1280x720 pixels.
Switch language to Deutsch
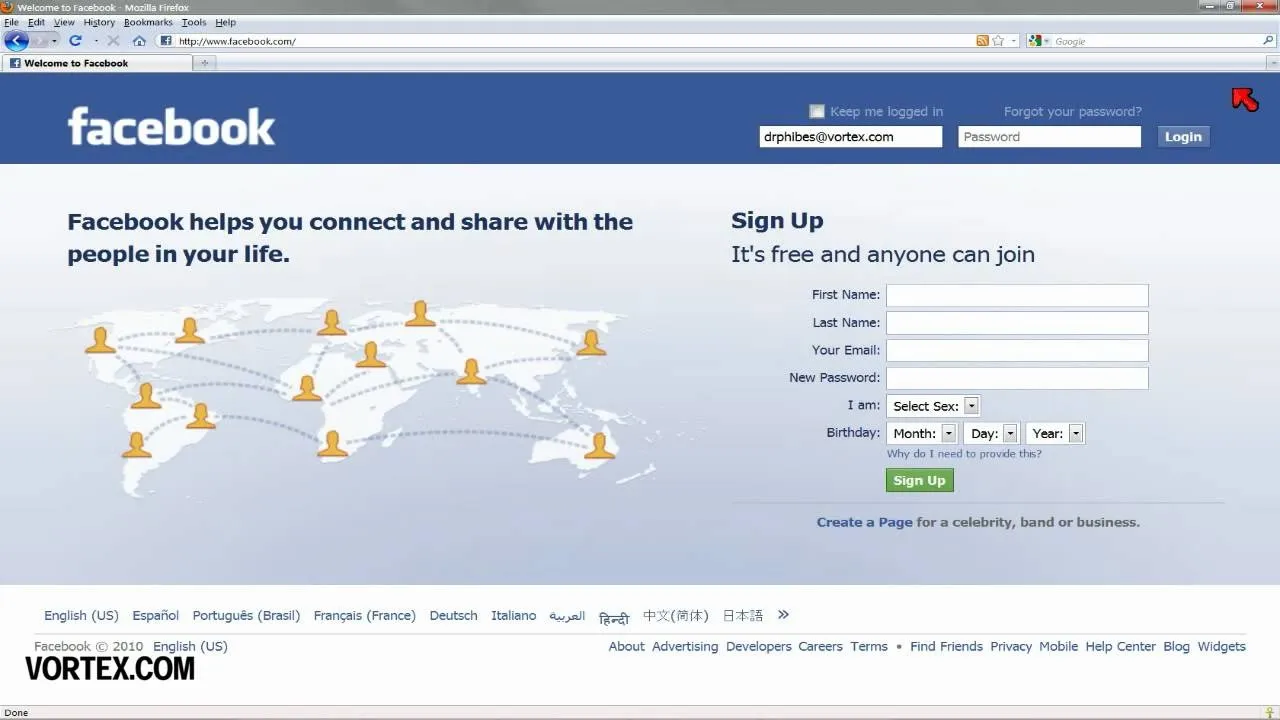[453, 615]
